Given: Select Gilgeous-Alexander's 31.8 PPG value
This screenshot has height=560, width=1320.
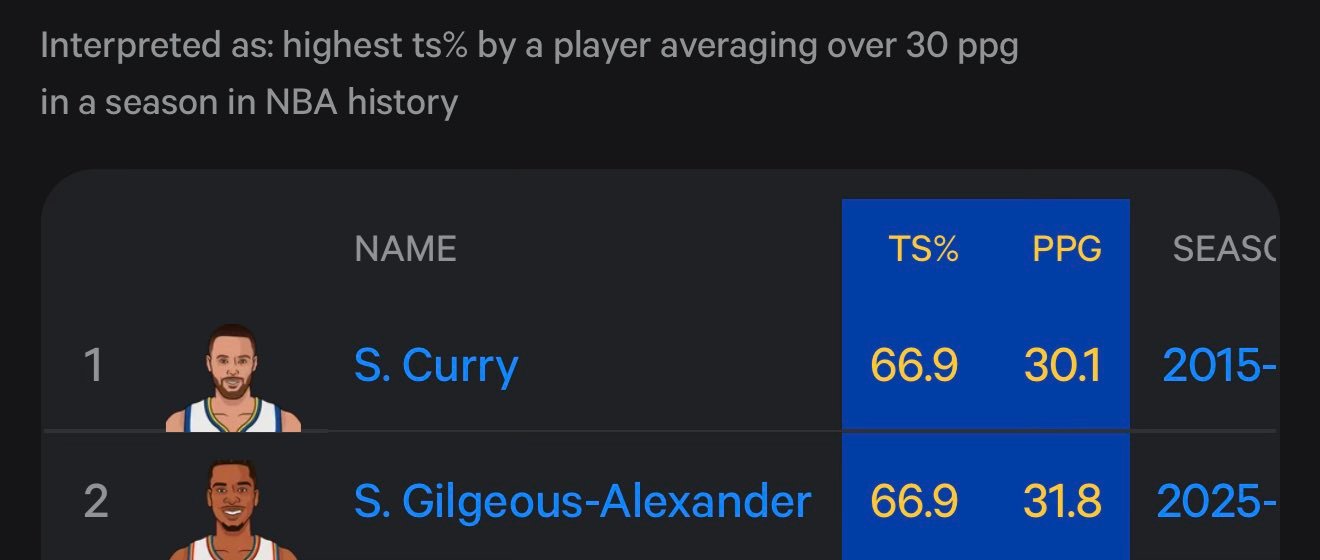Looking at the screenshot, I should tap(1062, 500).
